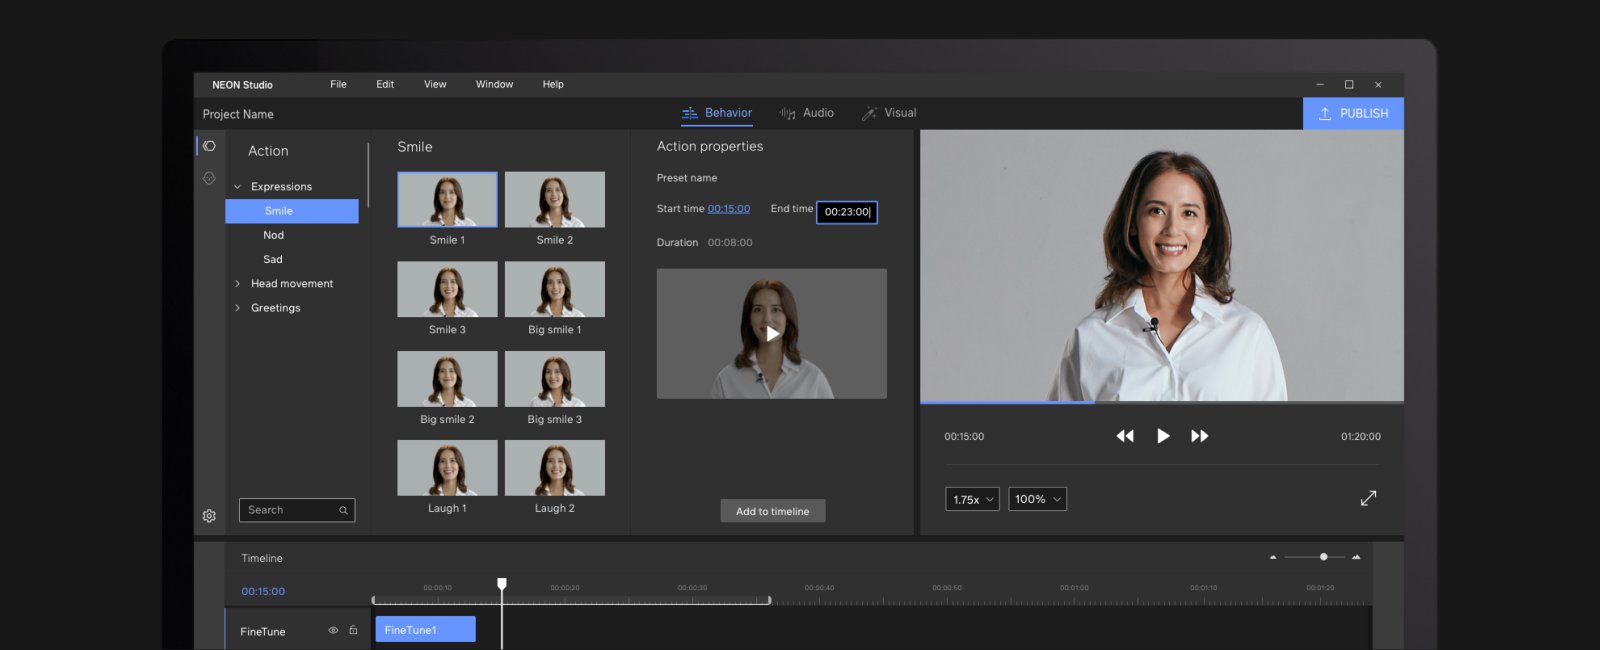1600x650 pixels.
Task: Click the rewind playback icon
Action: click(x=1125, y=436)
